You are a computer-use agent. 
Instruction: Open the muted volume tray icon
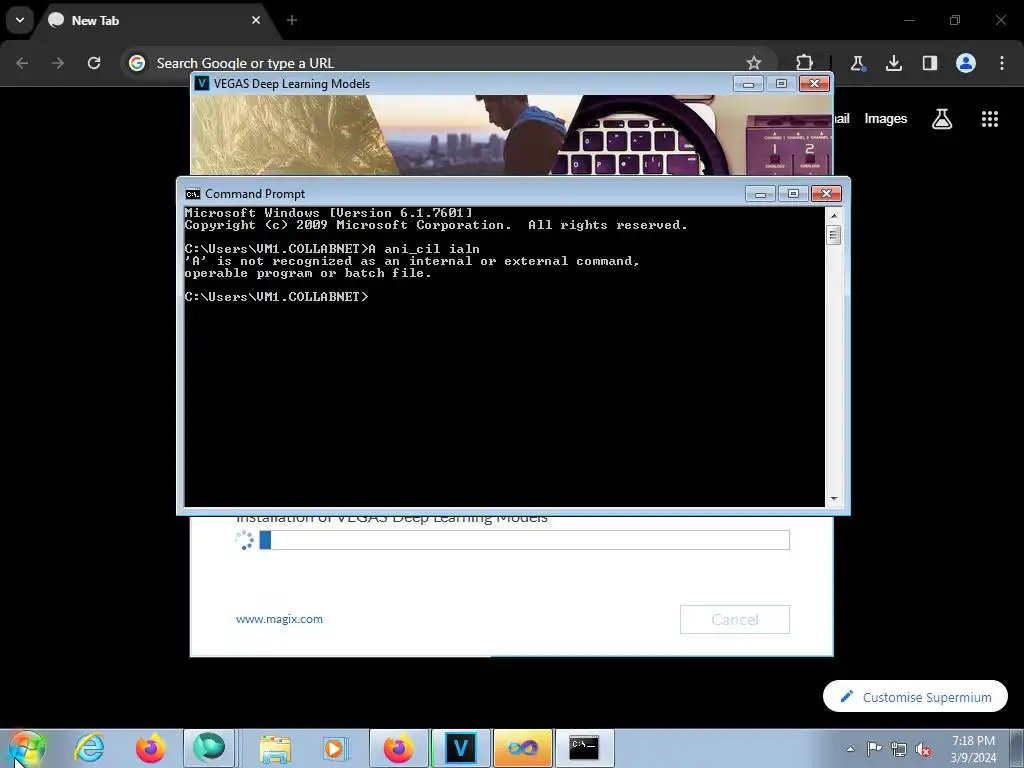(x=923, y=749)
